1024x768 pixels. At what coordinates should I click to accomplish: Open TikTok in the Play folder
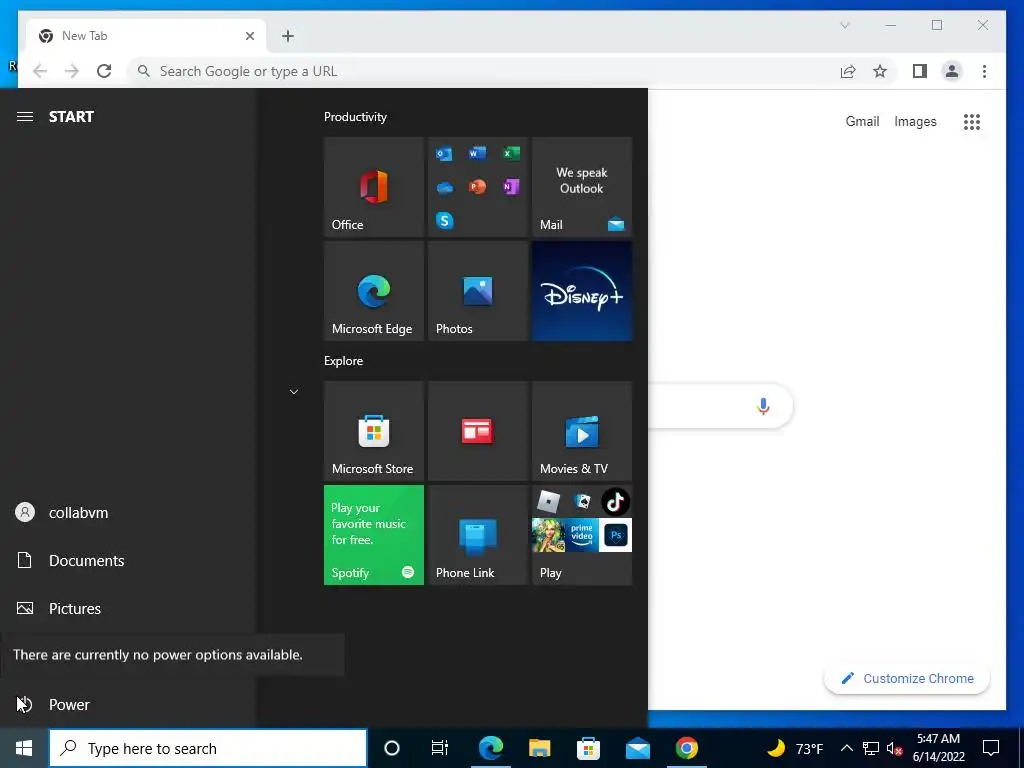[615, 502]
